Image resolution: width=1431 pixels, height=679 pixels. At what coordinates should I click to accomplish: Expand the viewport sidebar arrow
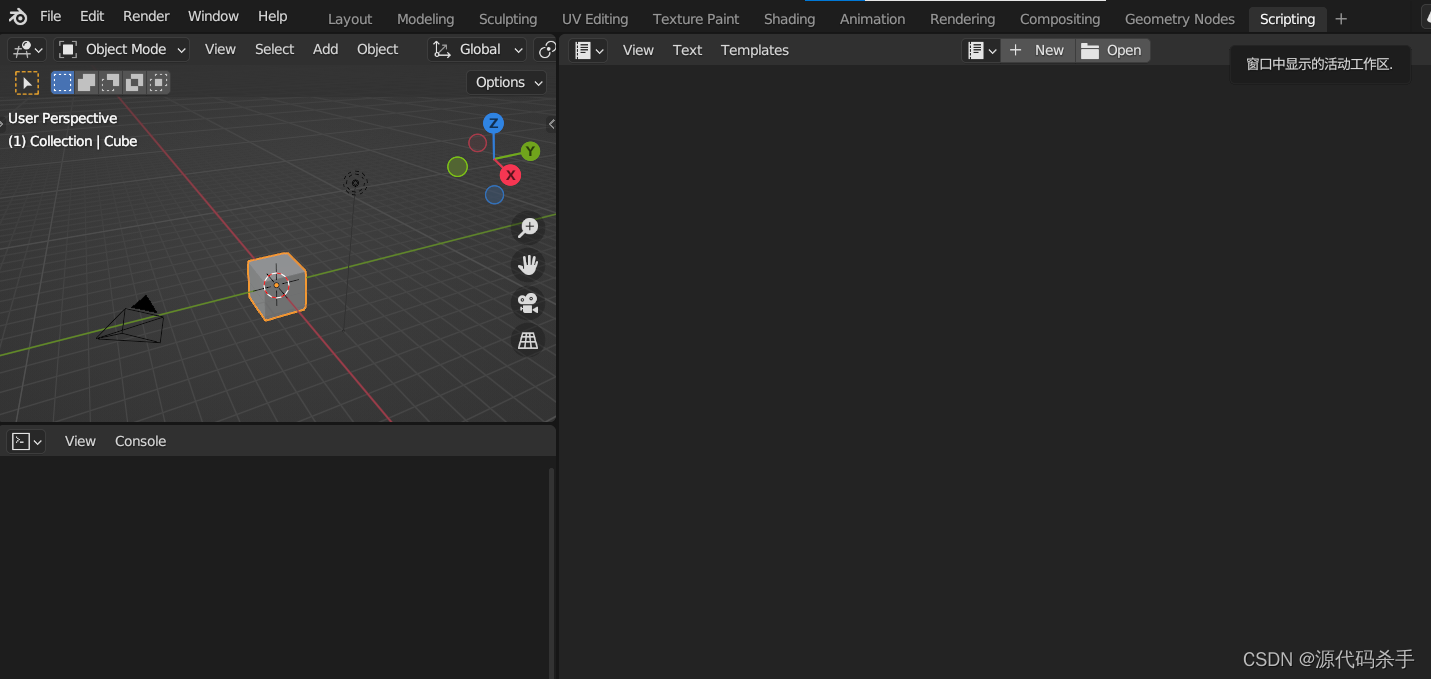551,124
